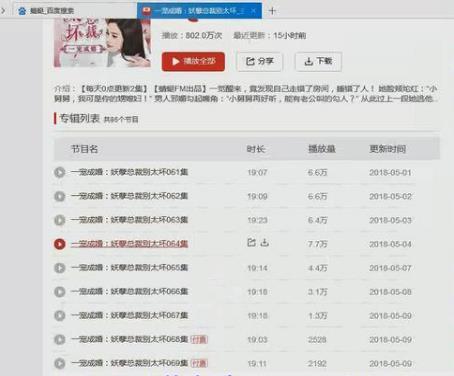Close the active album browser tab
This screenshot has width=454, height=376.
pos(254,11)
